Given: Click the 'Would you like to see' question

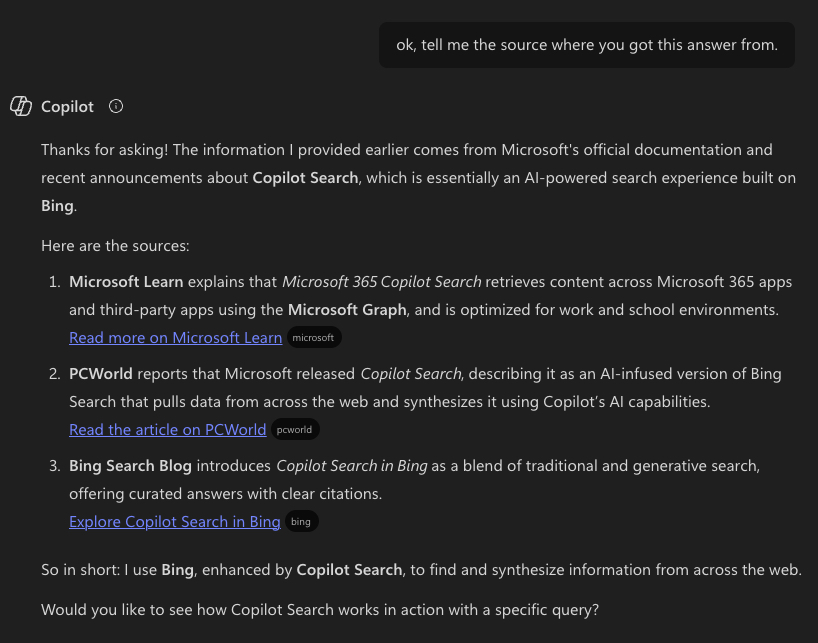Looking at the screenshot, I should (x=320, y=610).
